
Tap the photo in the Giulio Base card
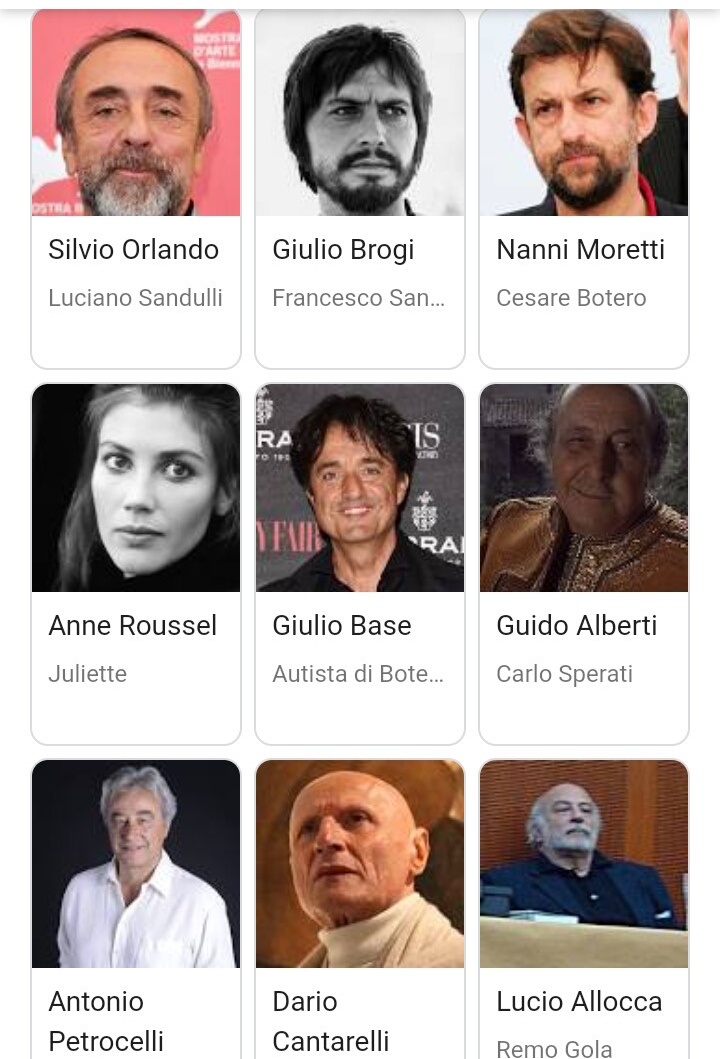coord(360,488)
